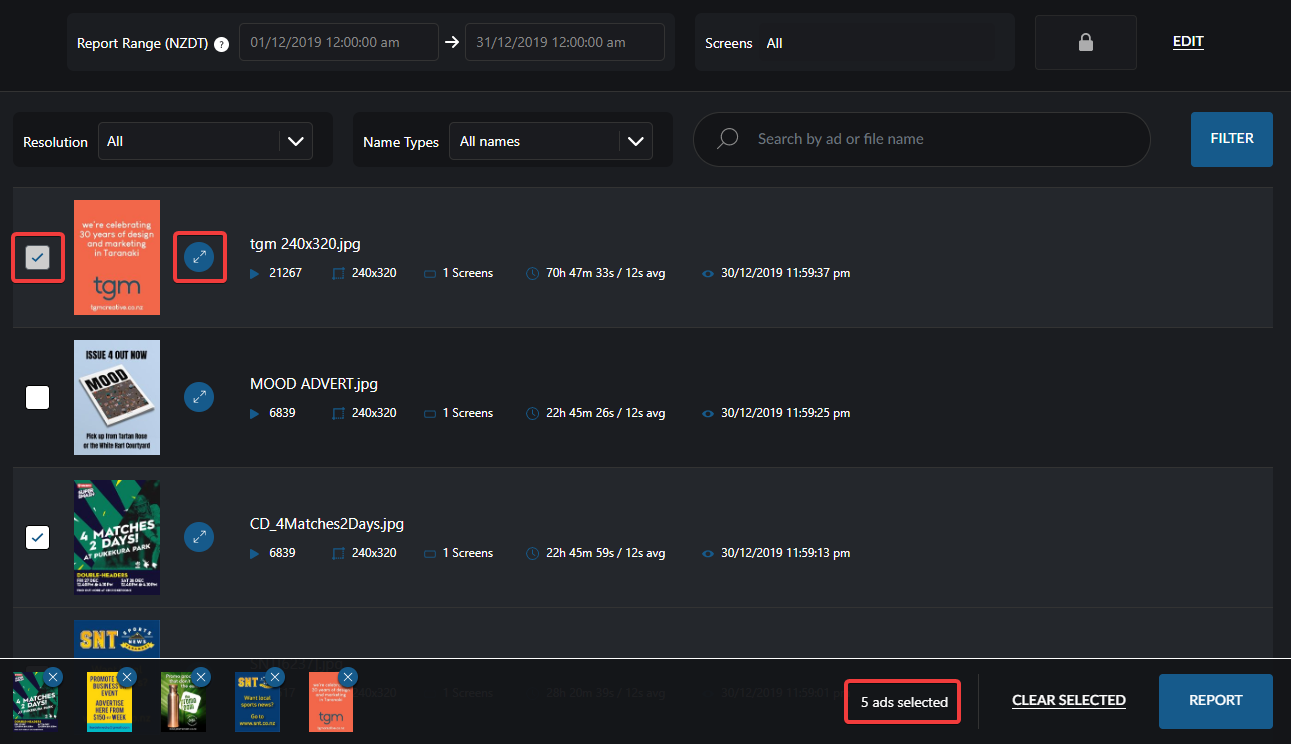Screen dimensions: 1291x744
Task: Click last seen 30/12/2019 11:59:37 pm
Action: click(x=785, y=273)
